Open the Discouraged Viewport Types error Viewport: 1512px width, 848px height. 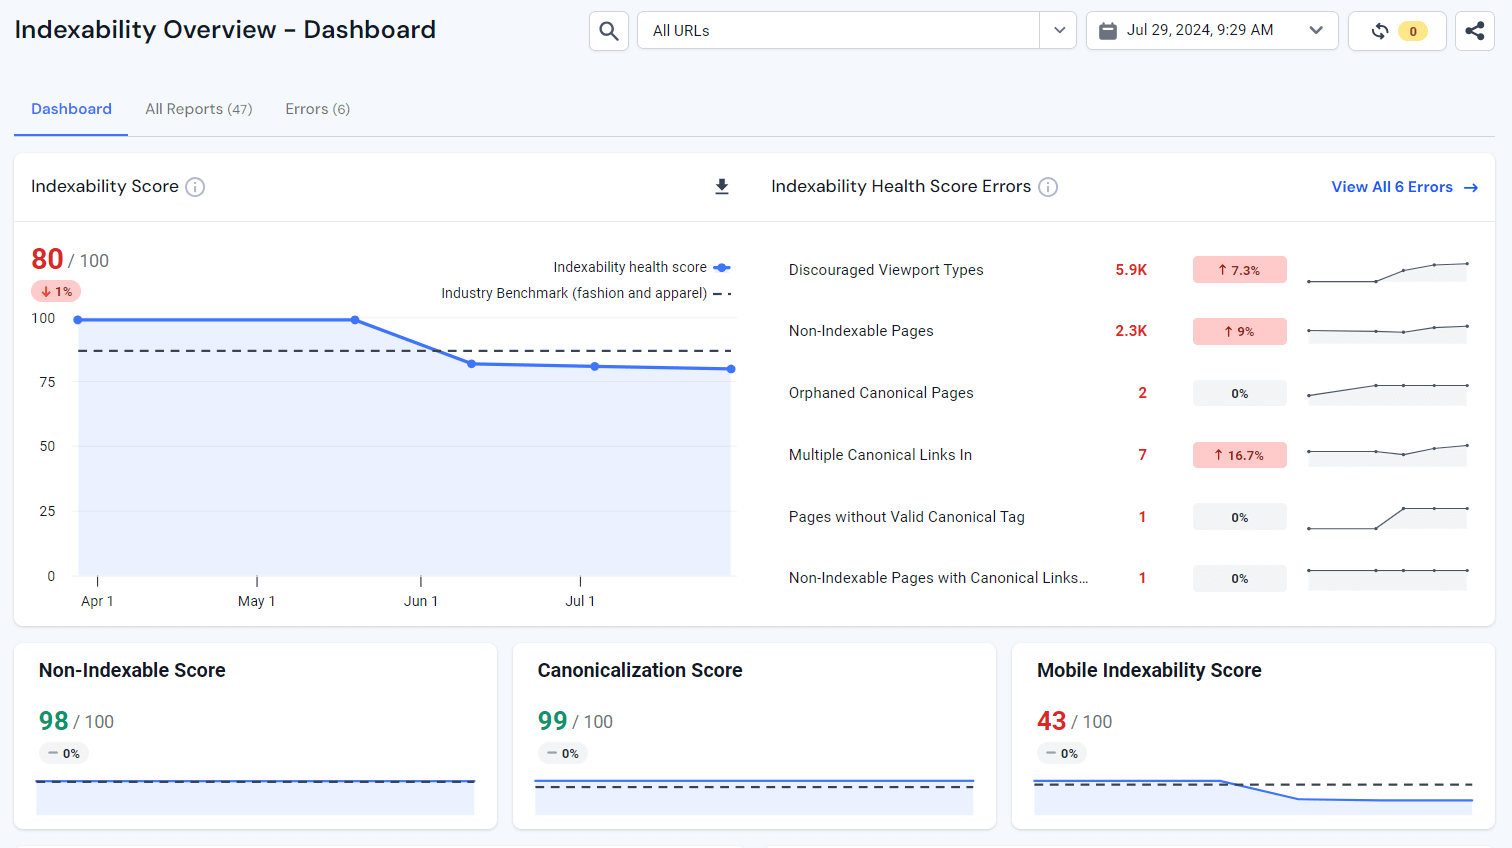(x=885, y=269)
